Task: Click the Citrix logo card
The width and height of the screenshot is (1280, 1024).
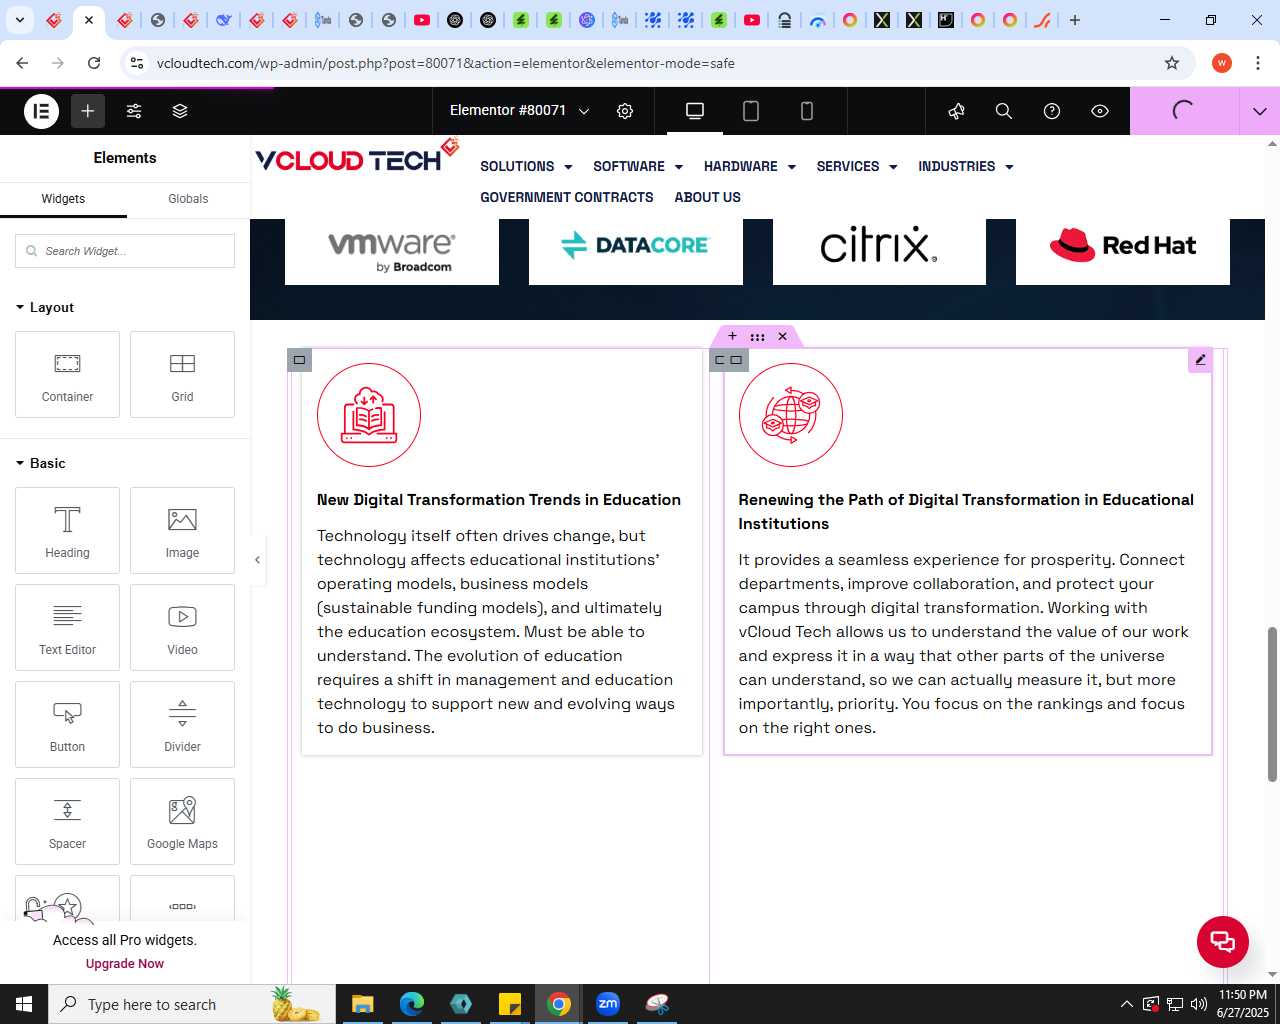Action: [x=879, y=250]
